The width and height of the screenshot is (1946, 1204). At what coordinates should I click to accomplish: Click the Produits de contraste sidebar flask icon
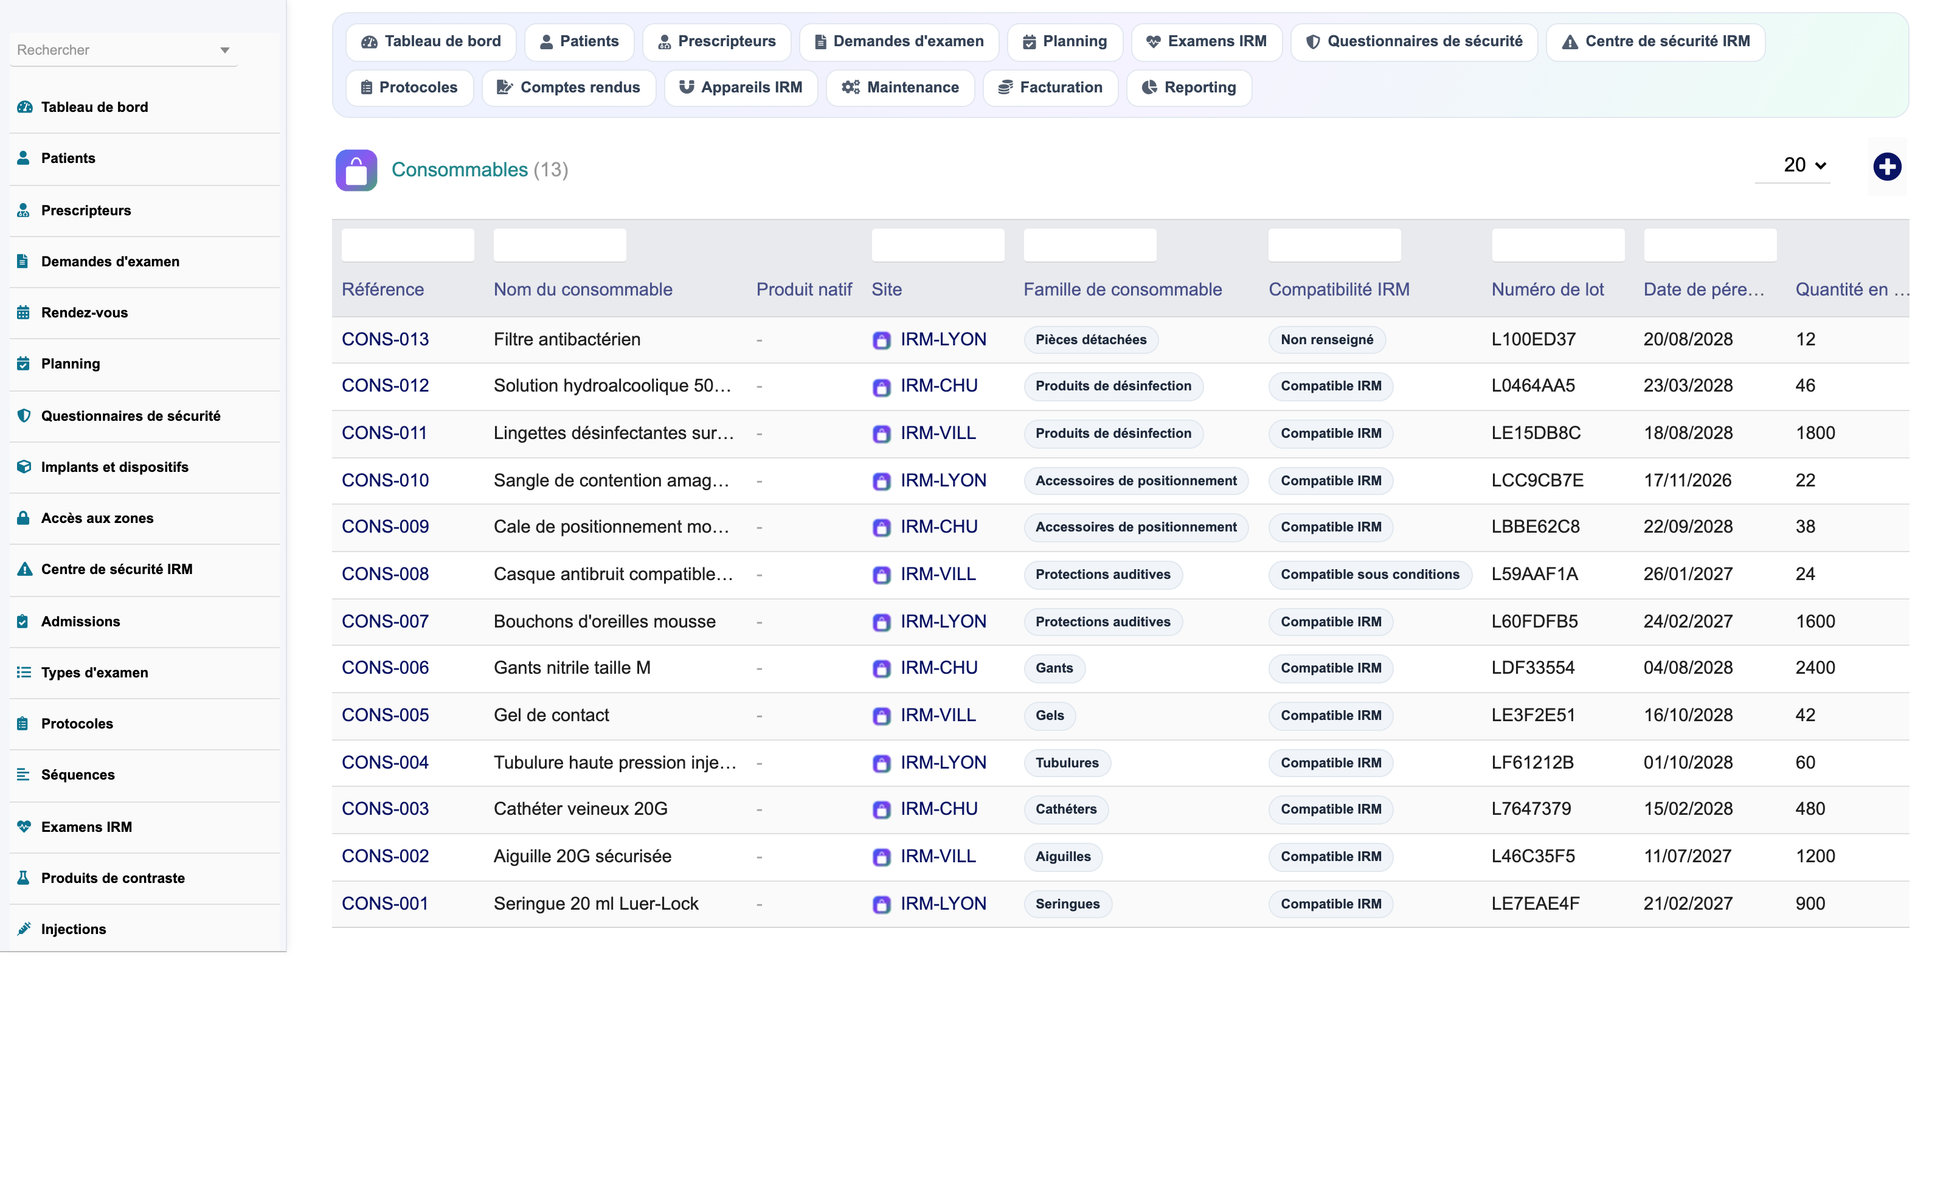24,878
